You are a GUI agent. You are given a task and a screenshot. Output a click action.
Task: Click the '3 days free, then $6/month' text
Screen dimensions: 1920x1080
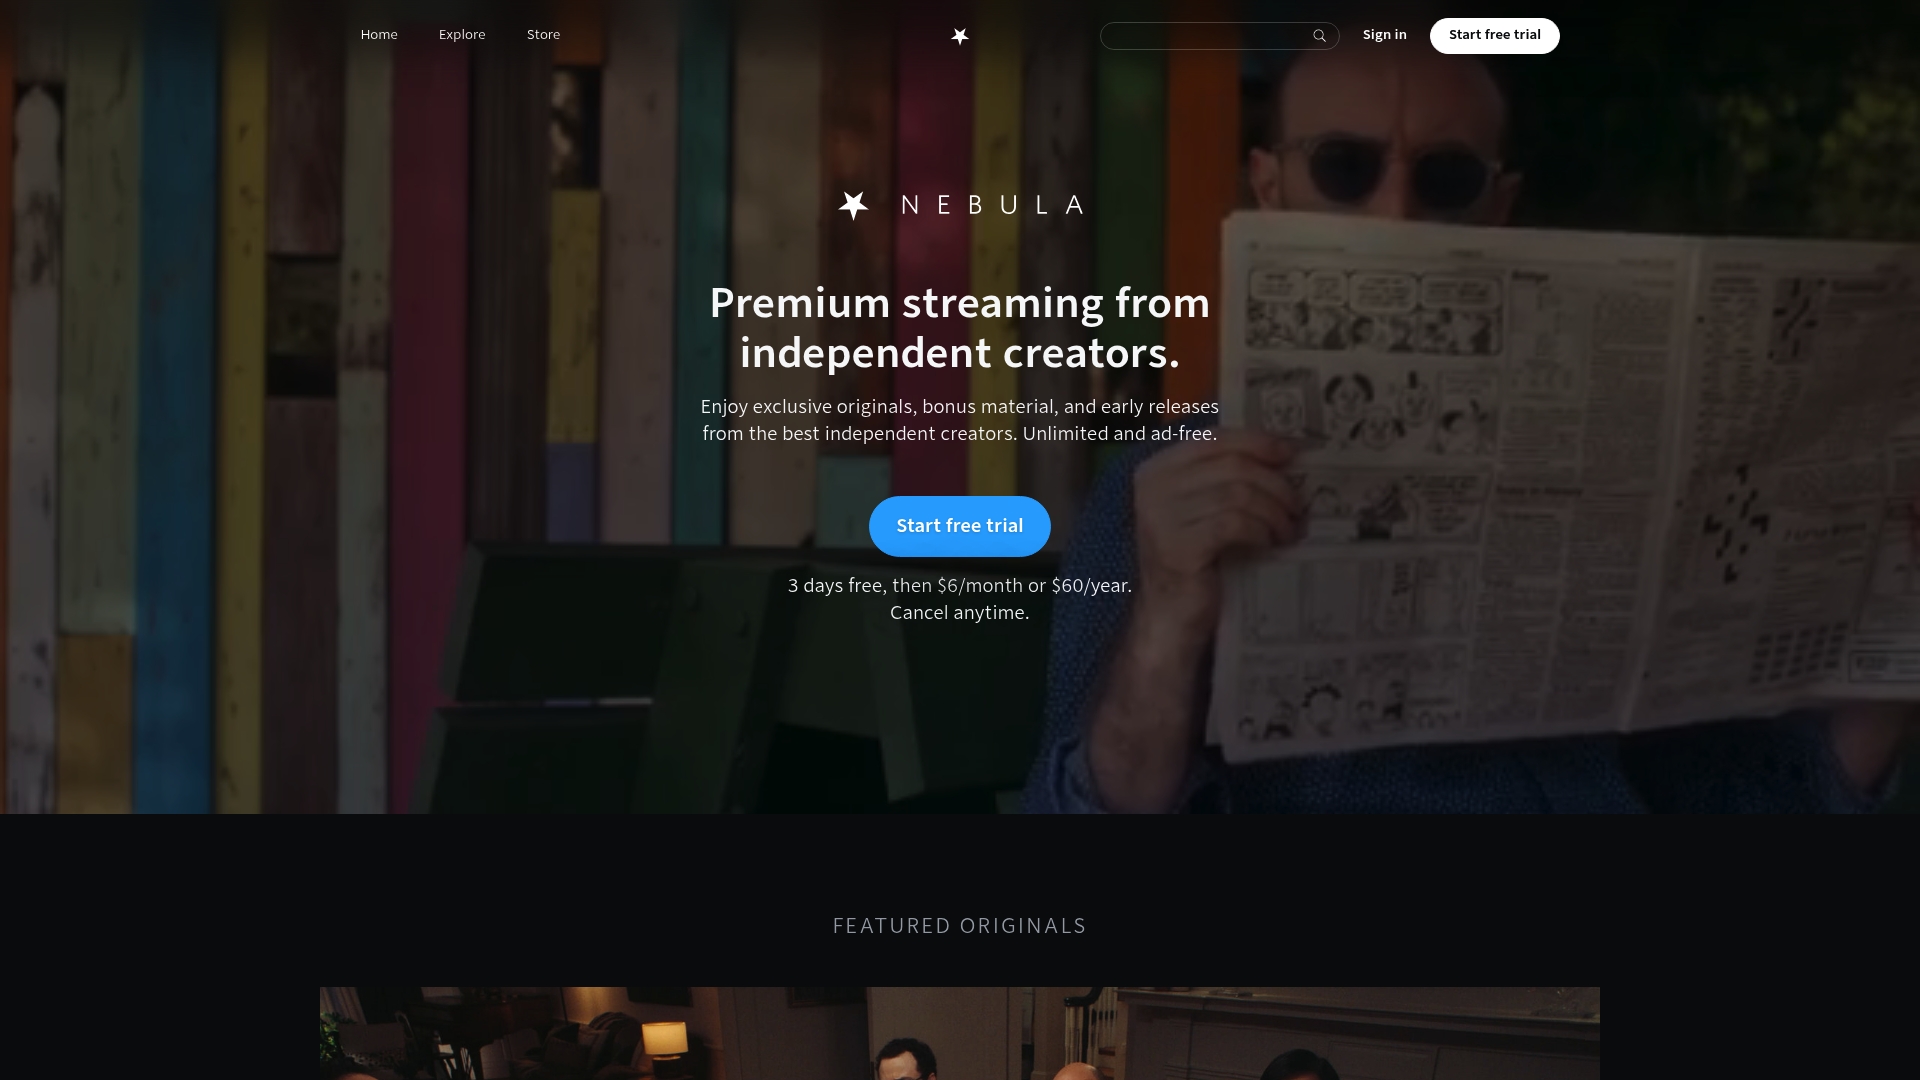pos(905,586)
